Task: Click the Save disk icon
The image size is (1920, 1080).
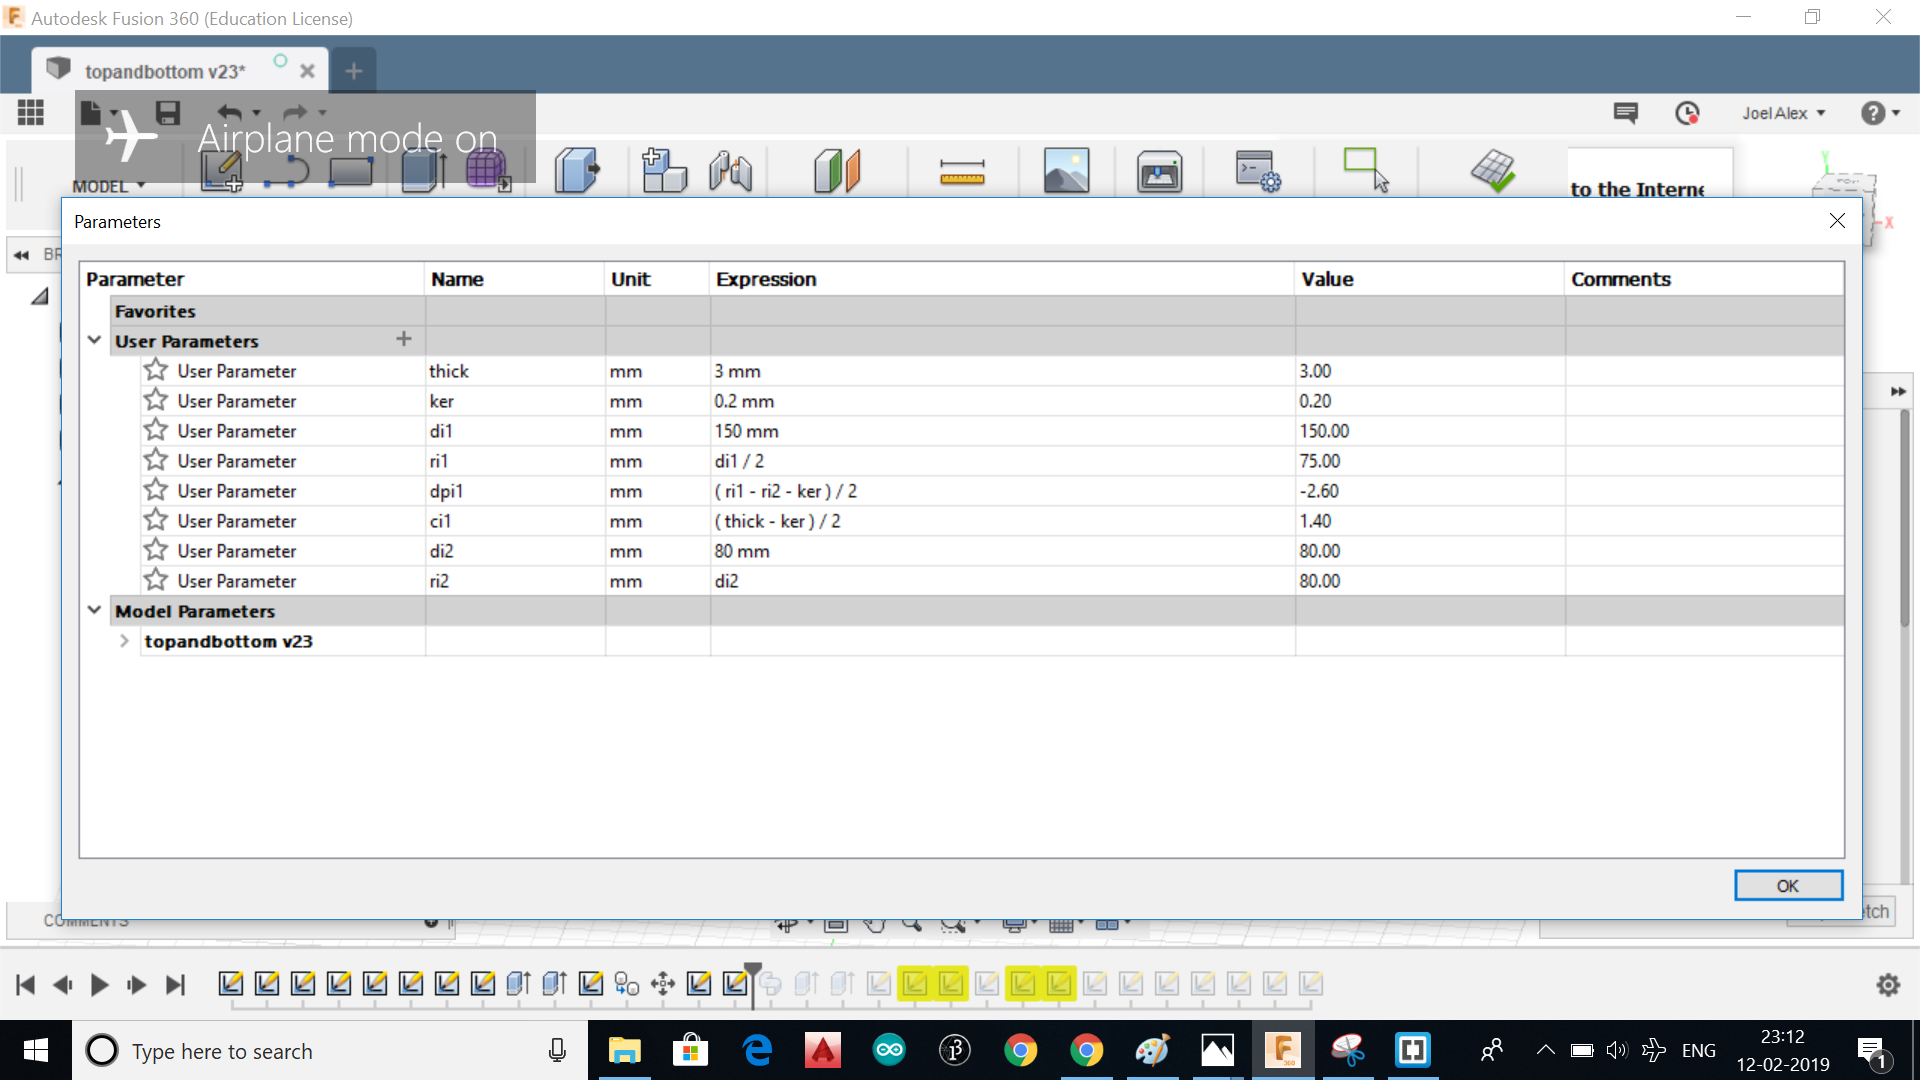Action: (167, 112)
